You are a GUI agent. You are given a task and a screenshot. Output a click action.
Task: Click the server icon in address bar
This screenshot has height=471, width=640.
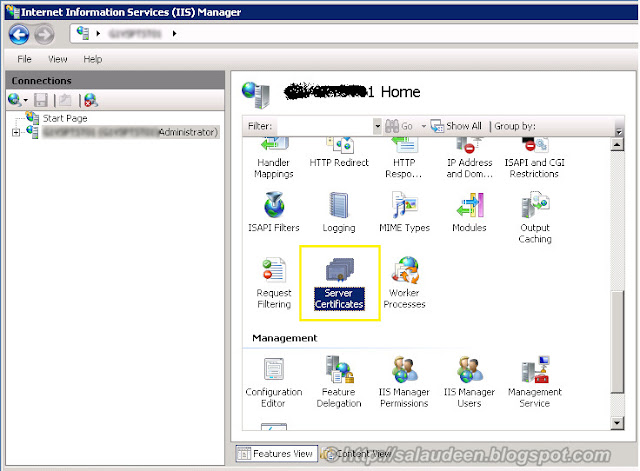tap(83, 33)
